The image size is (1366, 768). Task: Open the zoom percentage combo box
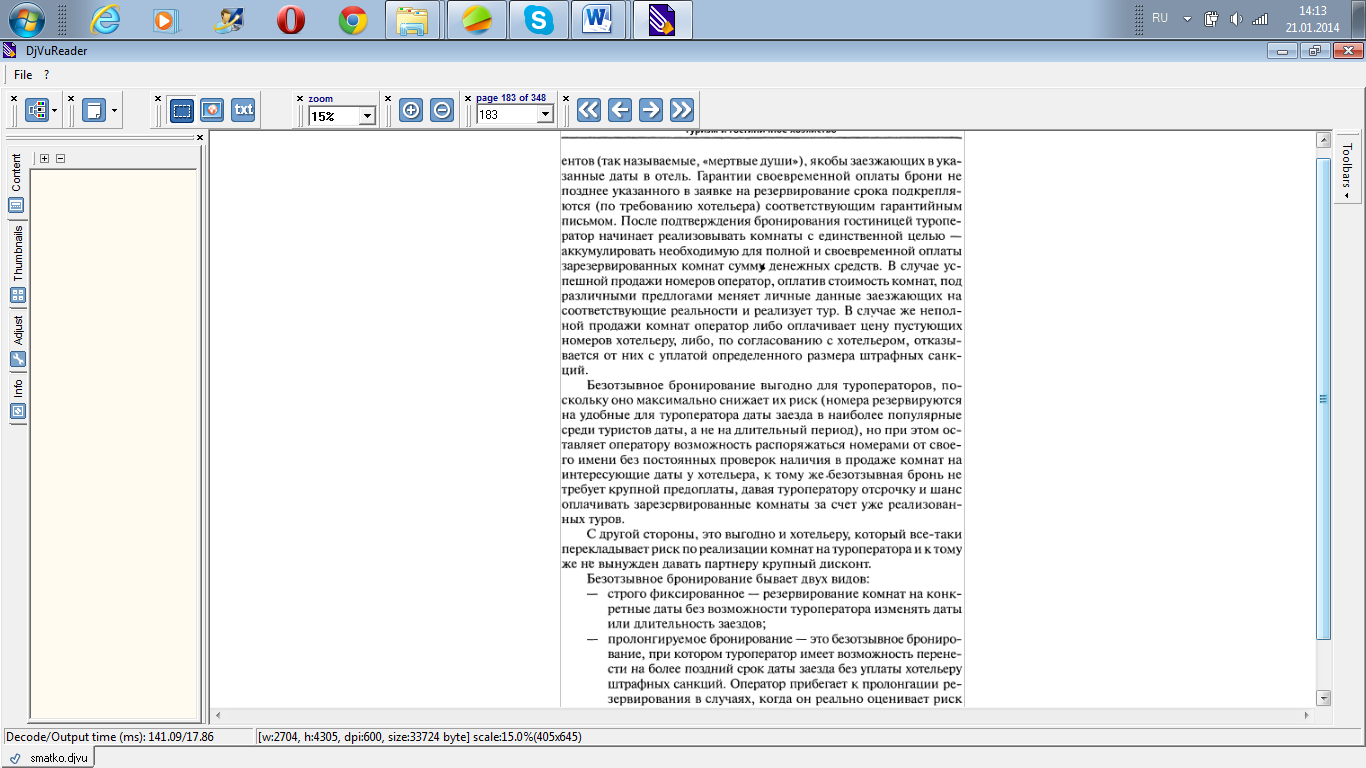(x=341, y=116)
